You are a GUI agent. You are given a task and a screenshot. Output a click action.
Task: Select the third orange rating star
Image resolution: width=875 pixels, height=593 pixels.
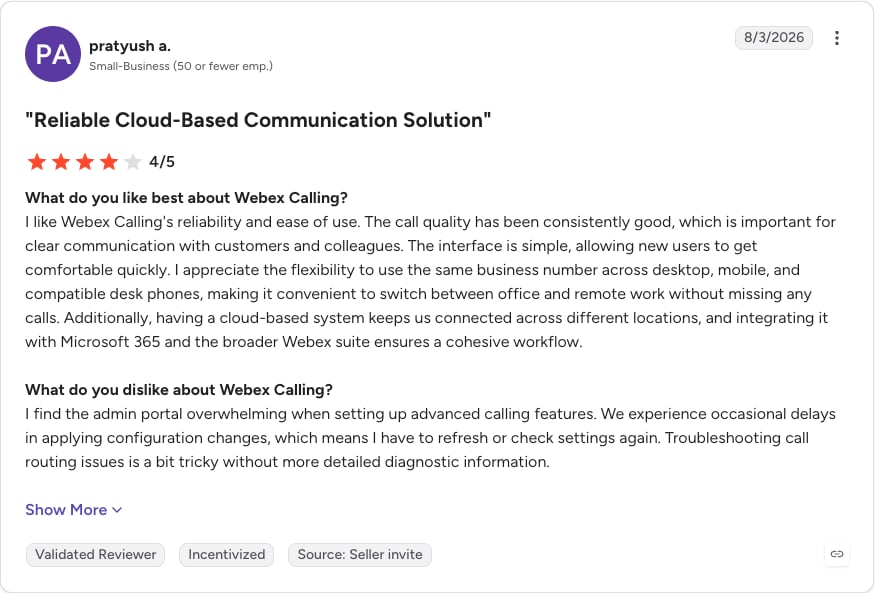coord(85,162)
